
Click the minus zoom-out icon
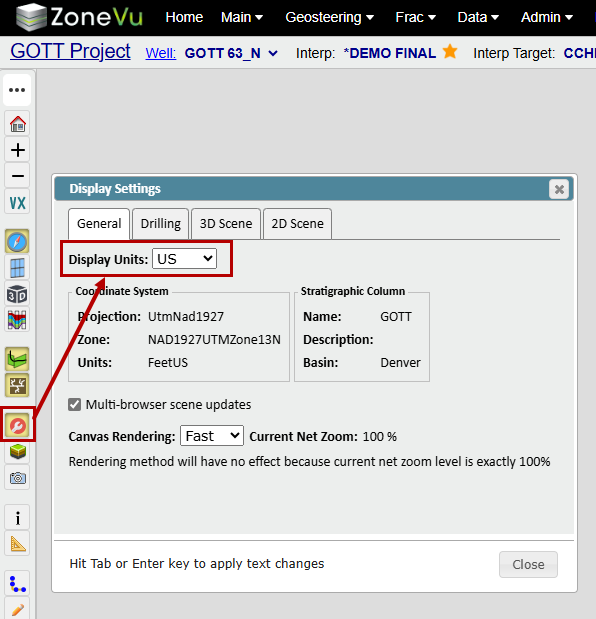(x=17, y=176)
